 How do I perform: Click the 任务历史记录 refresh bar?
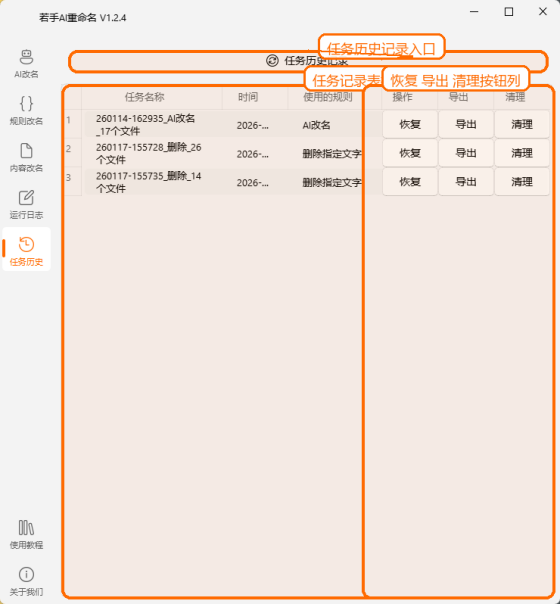pos(308,61)
